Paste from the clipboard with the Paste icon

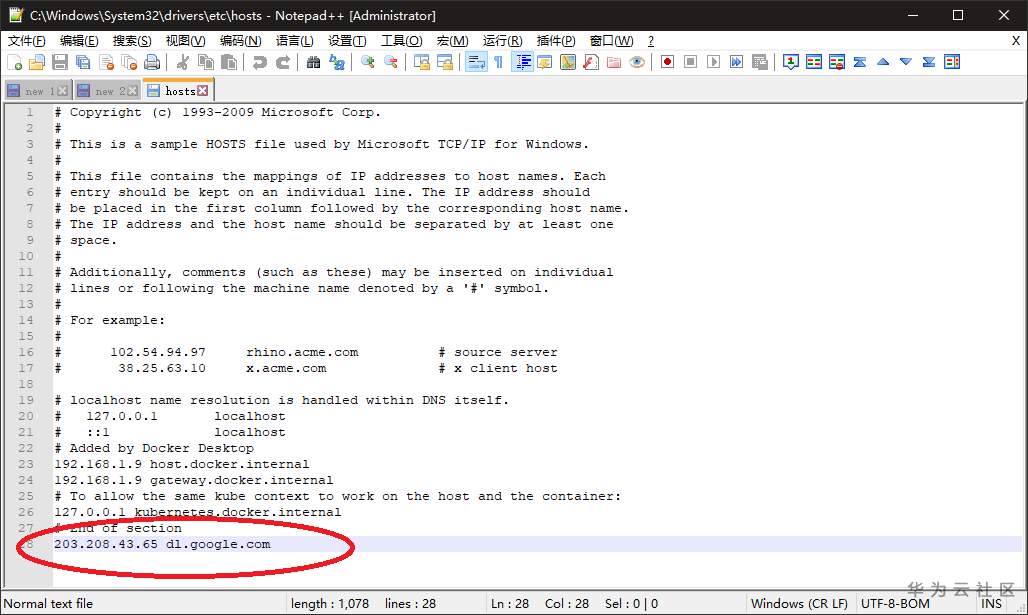click(229, 62)
